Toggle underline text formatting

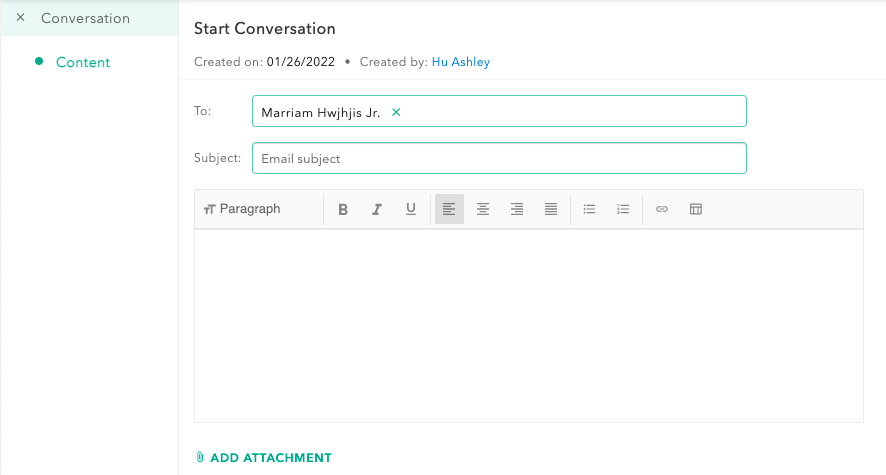tap(411, 209)
